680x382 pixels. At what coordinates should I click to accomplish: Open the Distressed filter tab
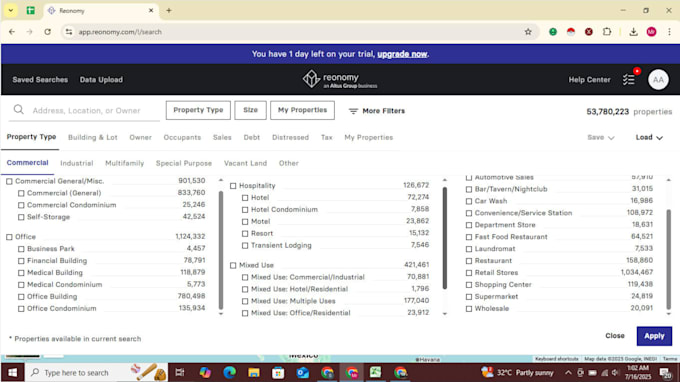pos(290,137)
